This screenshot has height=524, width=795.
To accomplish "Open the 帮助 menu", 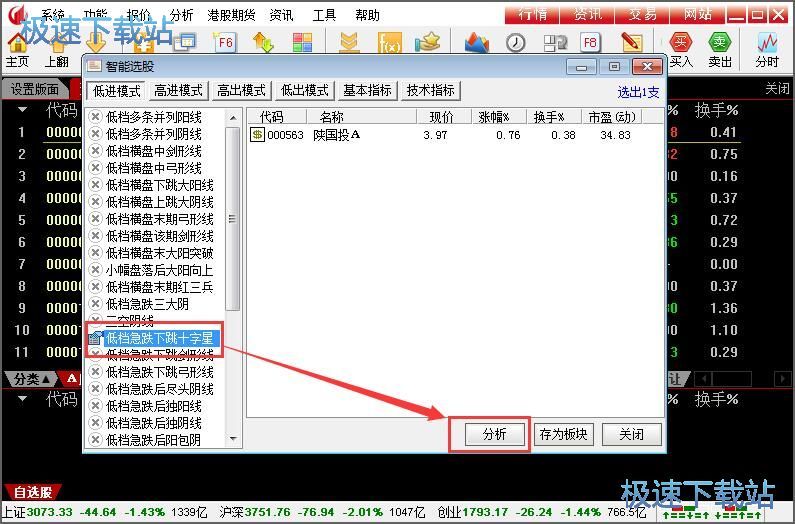I will click(367, 15).
